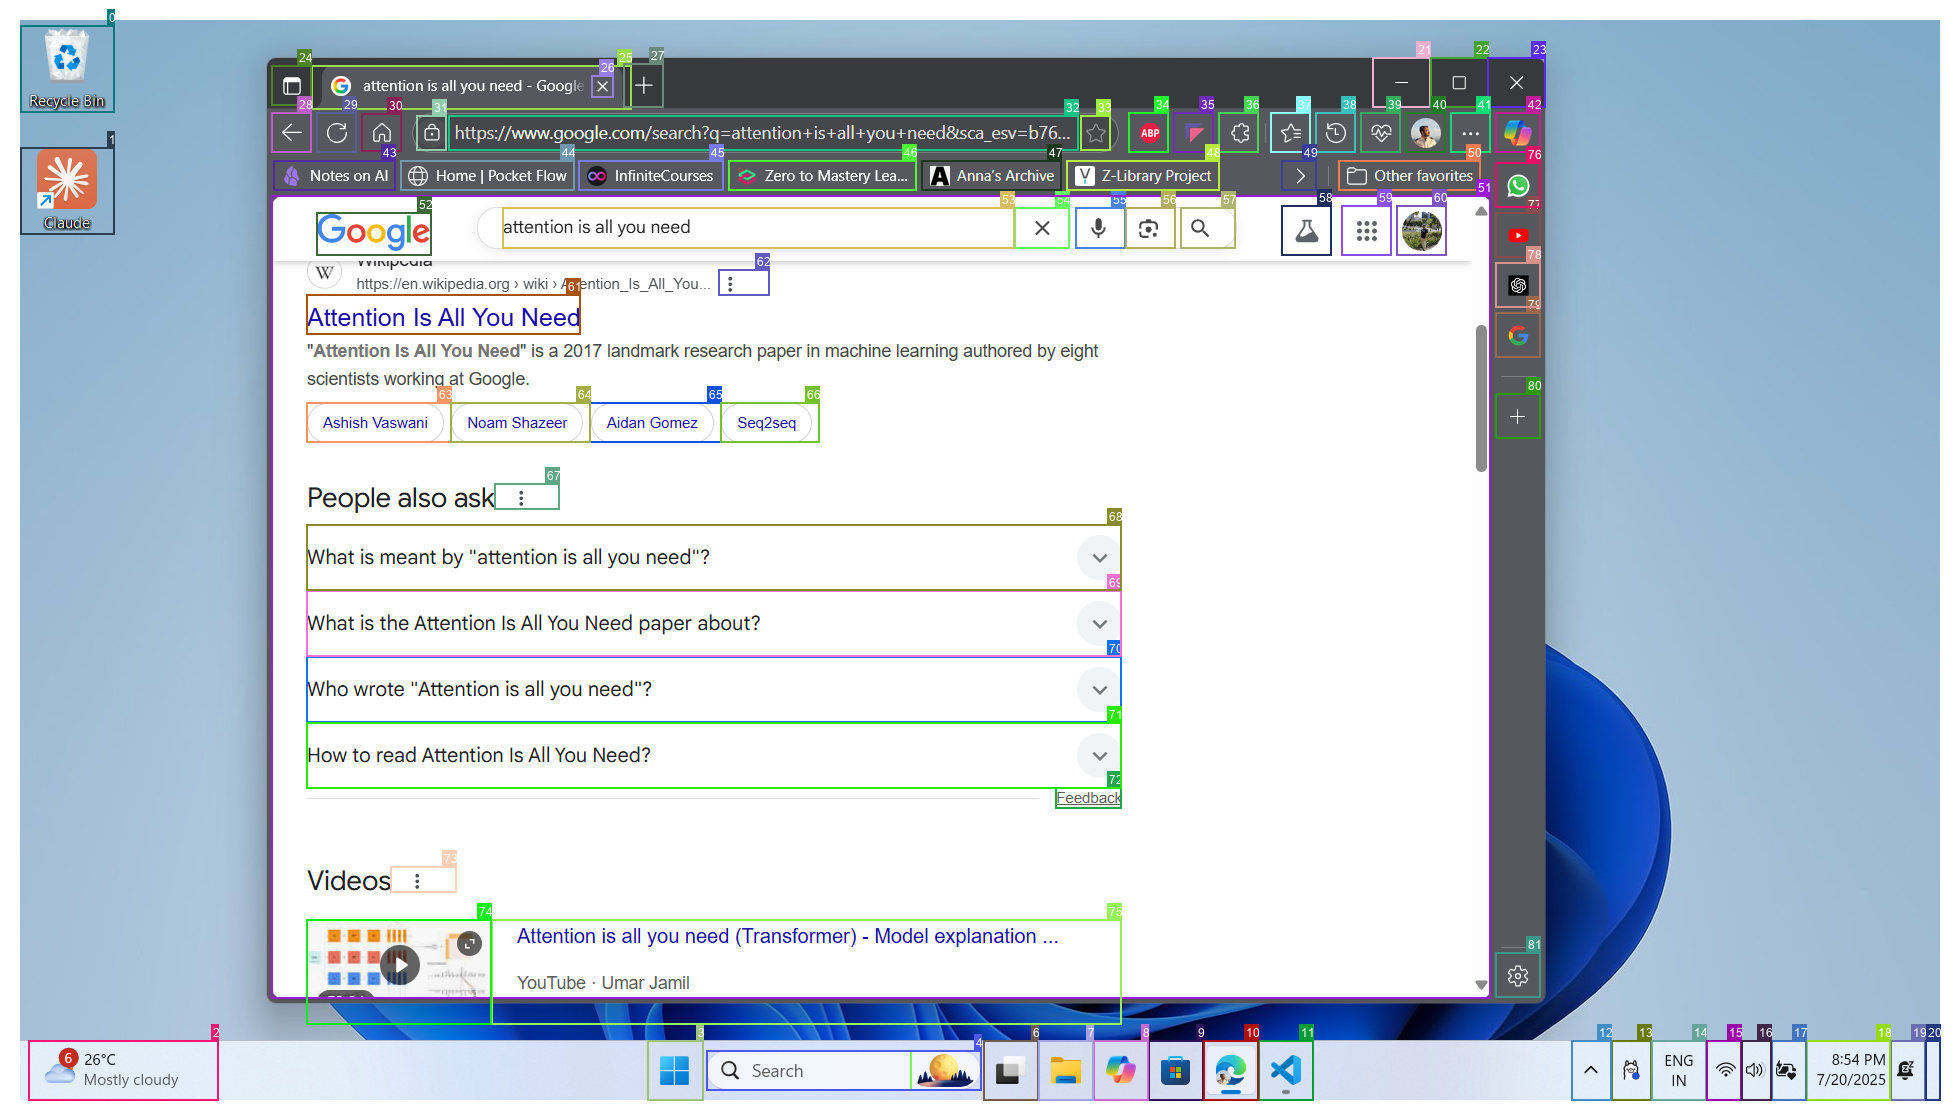Screen dimensions: 1960x1120
Task: Click the Ashish Vaswani chip
Action: click(375, 422)
